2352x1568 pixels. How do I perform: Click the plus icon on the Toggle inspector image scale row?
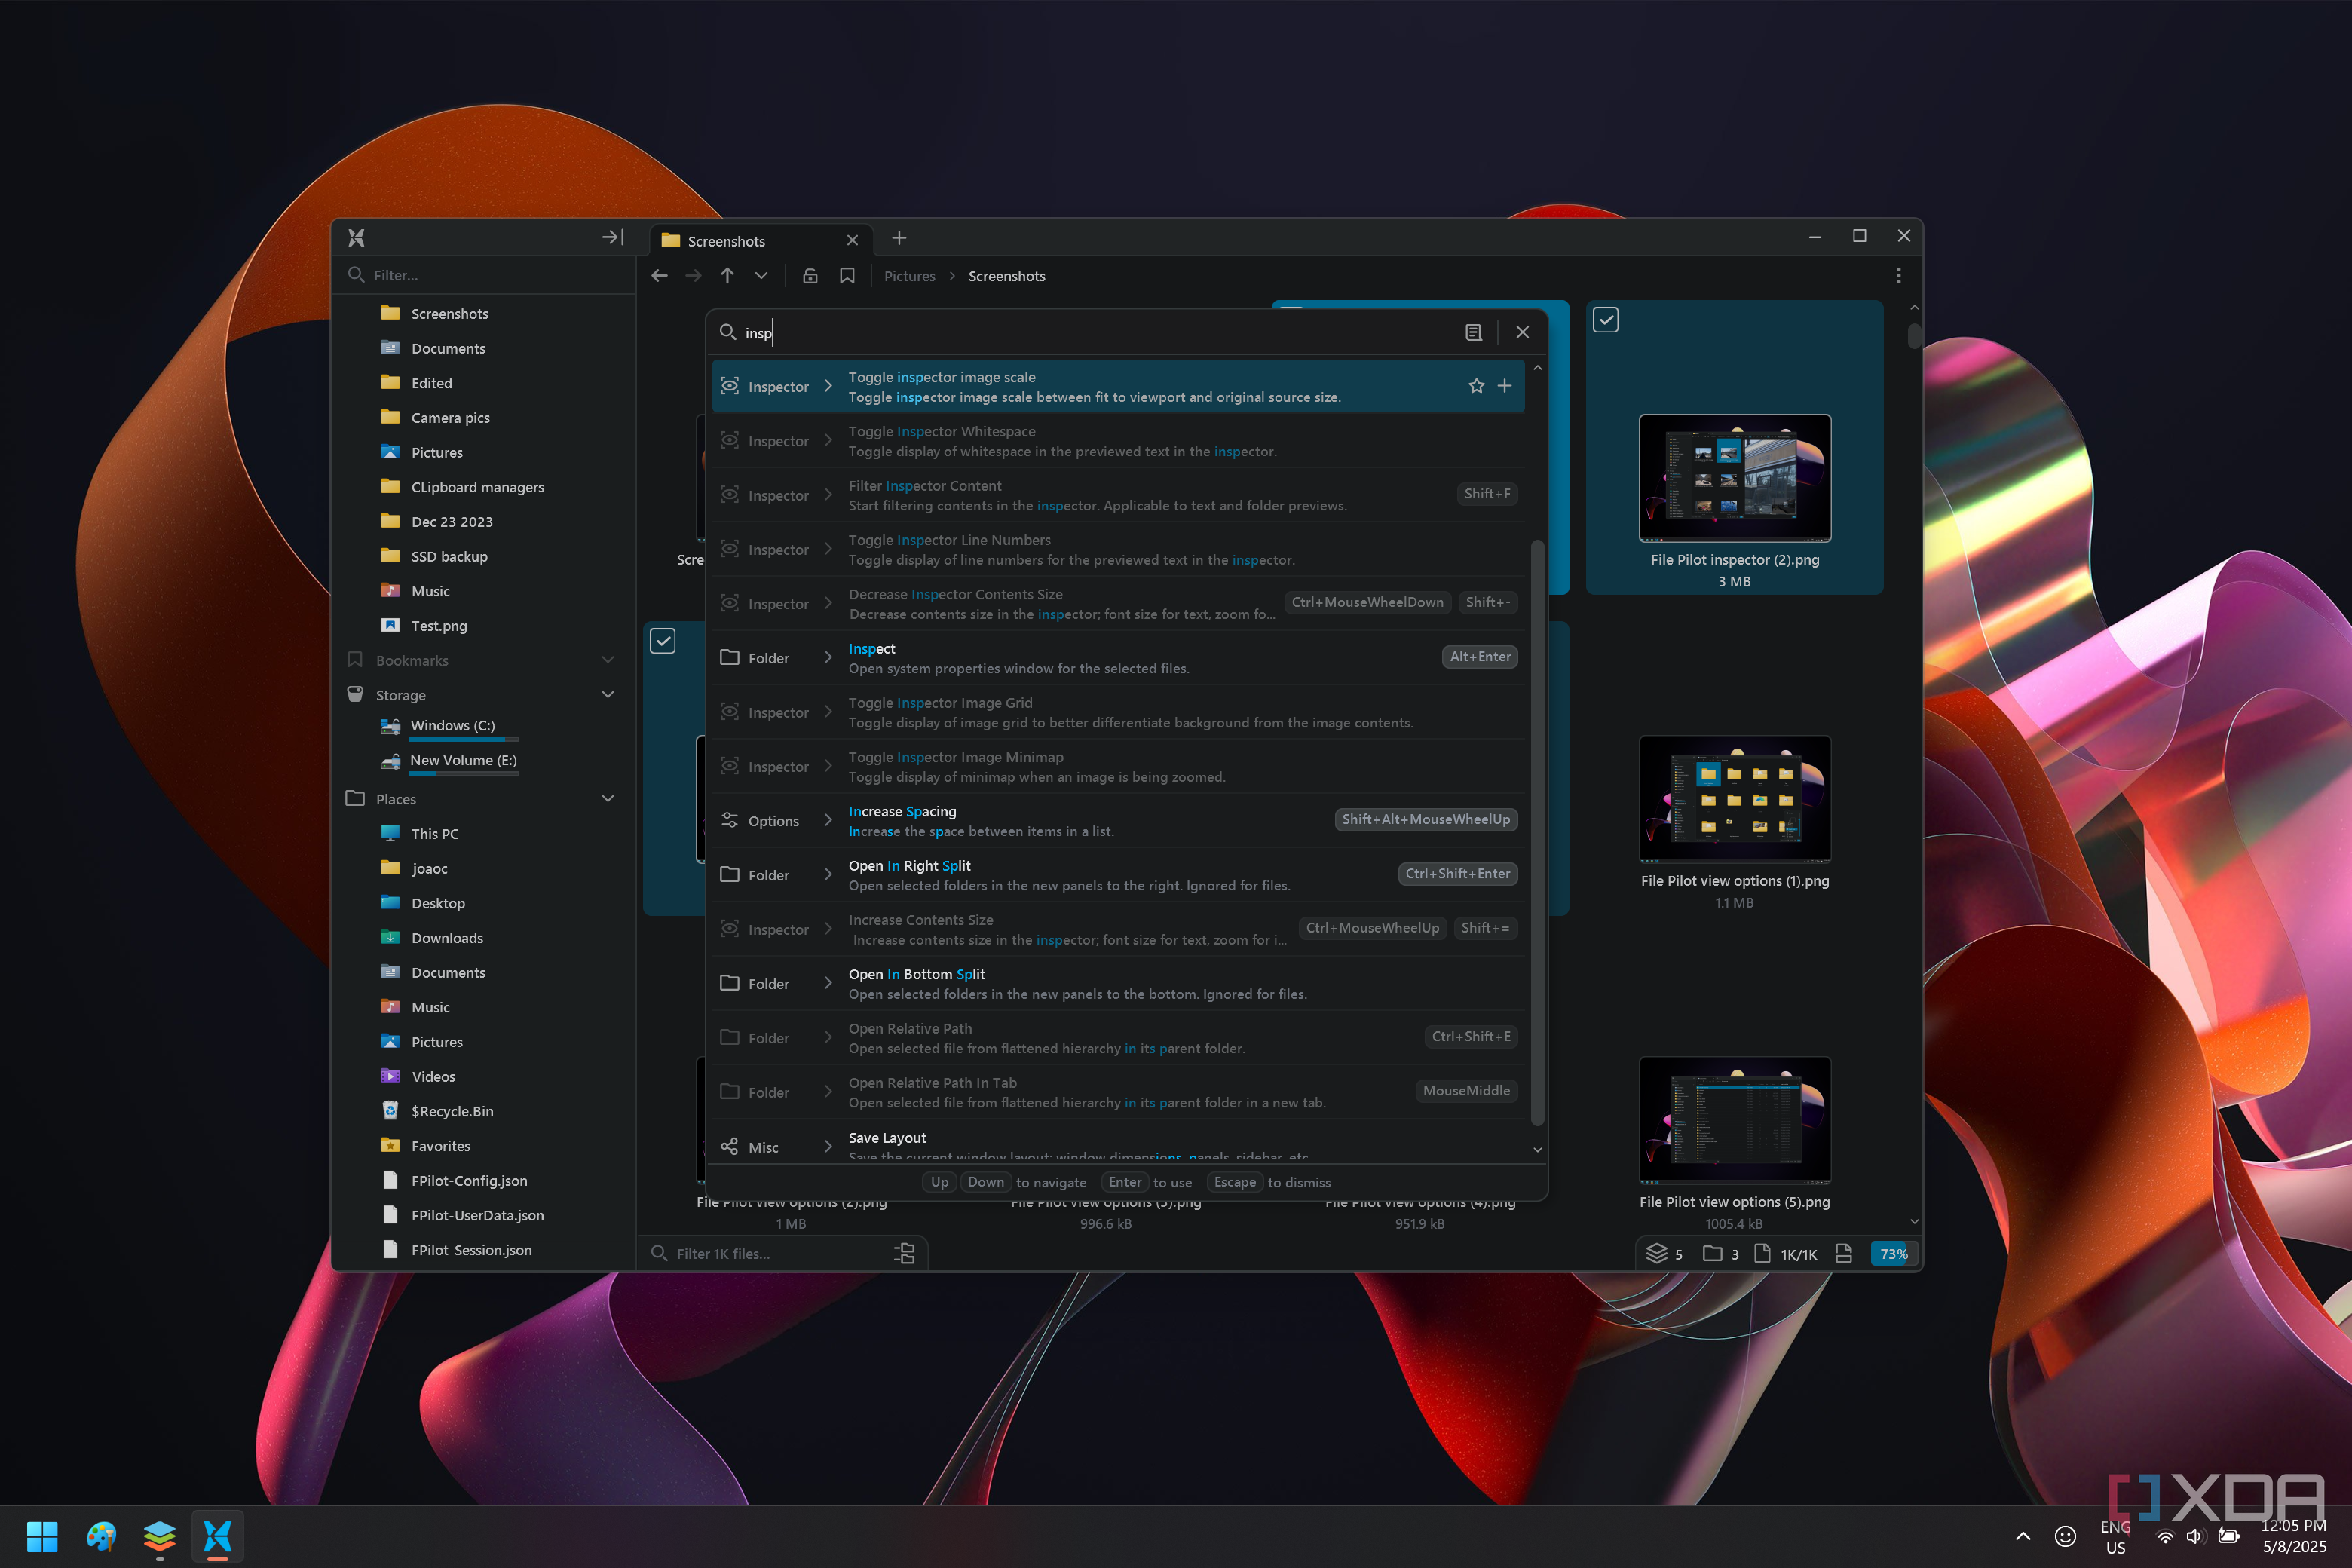[x=1504, y=386]
